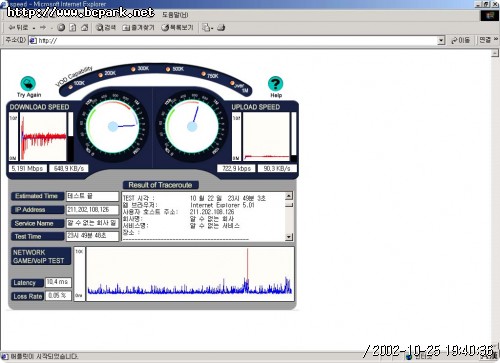Open the Help question mark icon
The image size is (500, 363).
[275, 83]
